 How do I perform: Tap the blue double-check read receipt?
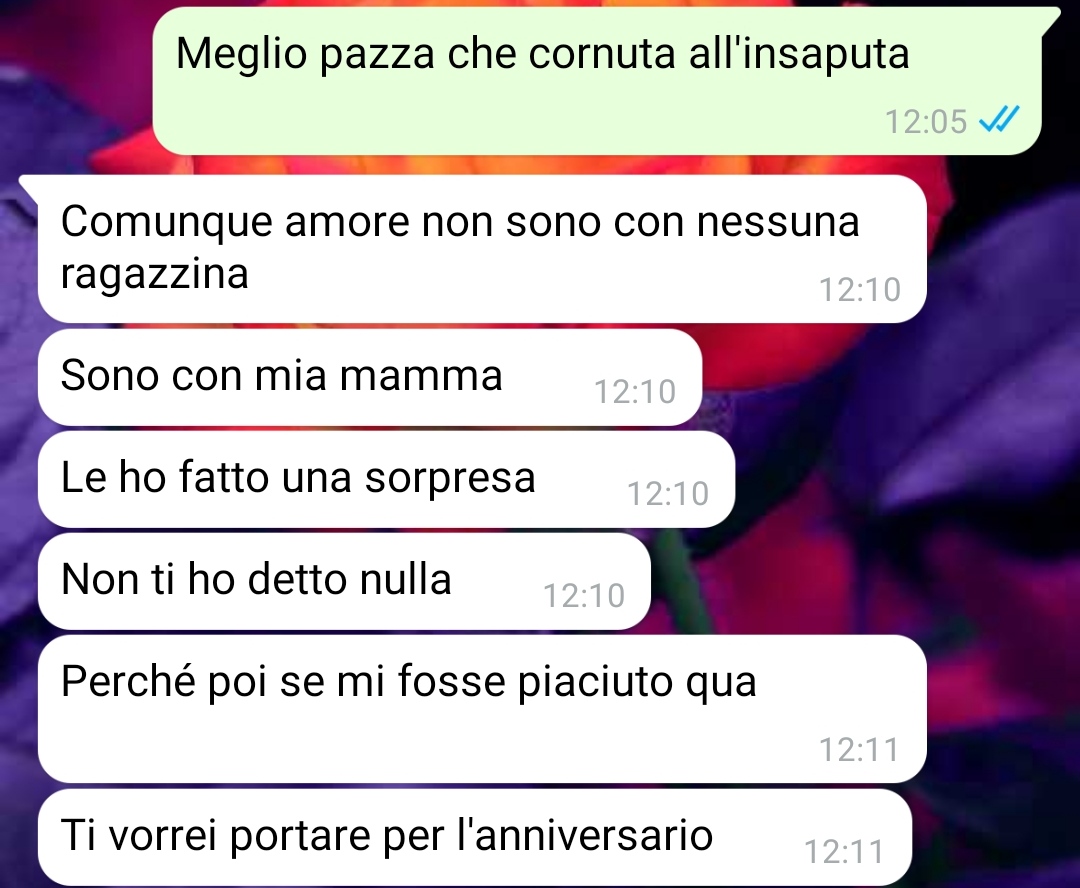tap(999, 120)
